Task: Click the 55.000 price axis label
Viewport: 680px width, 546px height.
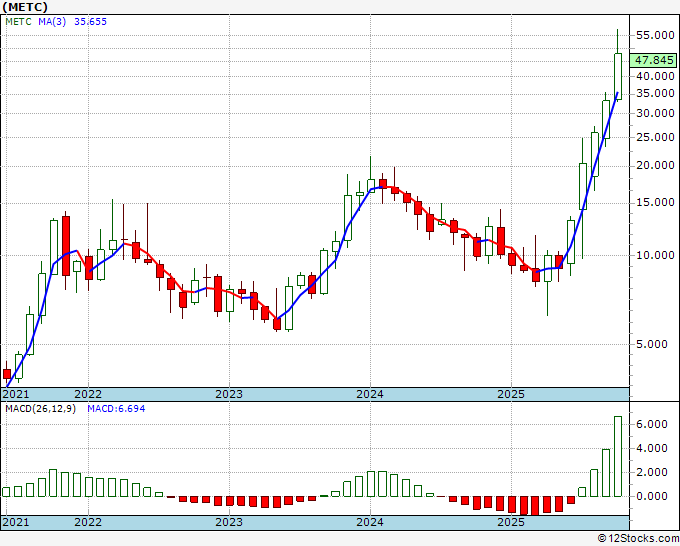Action: [655, 36]
